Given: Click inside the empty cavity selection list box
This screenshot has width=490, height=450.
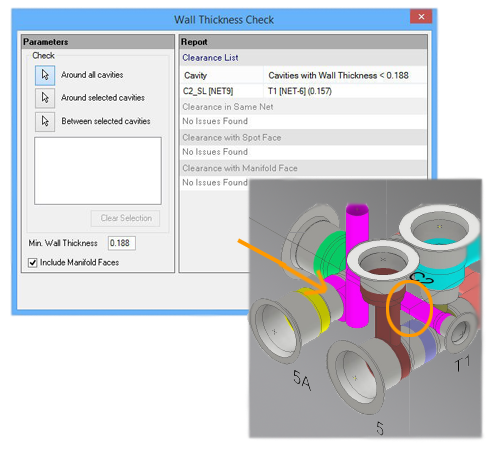Looking at the screenshot, I should coord(98,171).
